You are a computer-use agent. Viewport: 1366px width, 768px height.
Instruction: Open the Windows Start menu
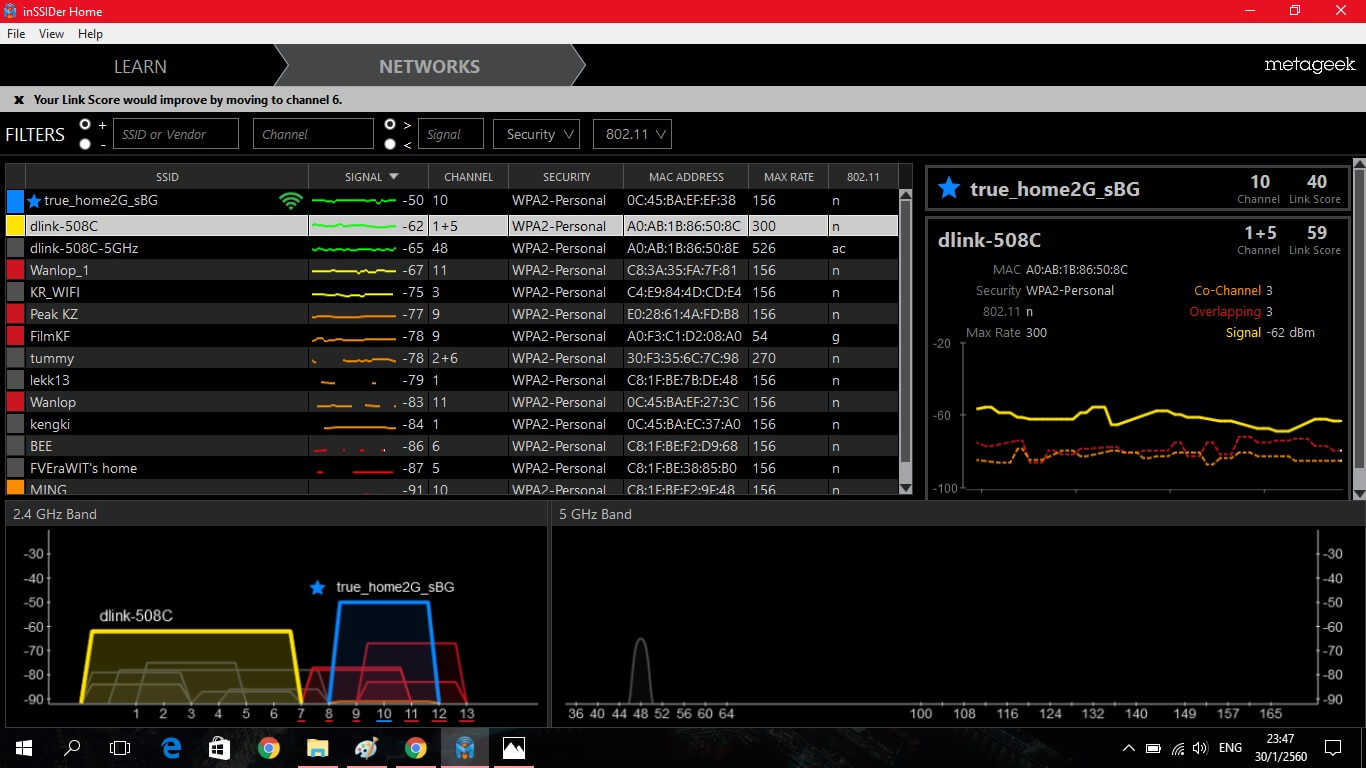pos(24,747)
